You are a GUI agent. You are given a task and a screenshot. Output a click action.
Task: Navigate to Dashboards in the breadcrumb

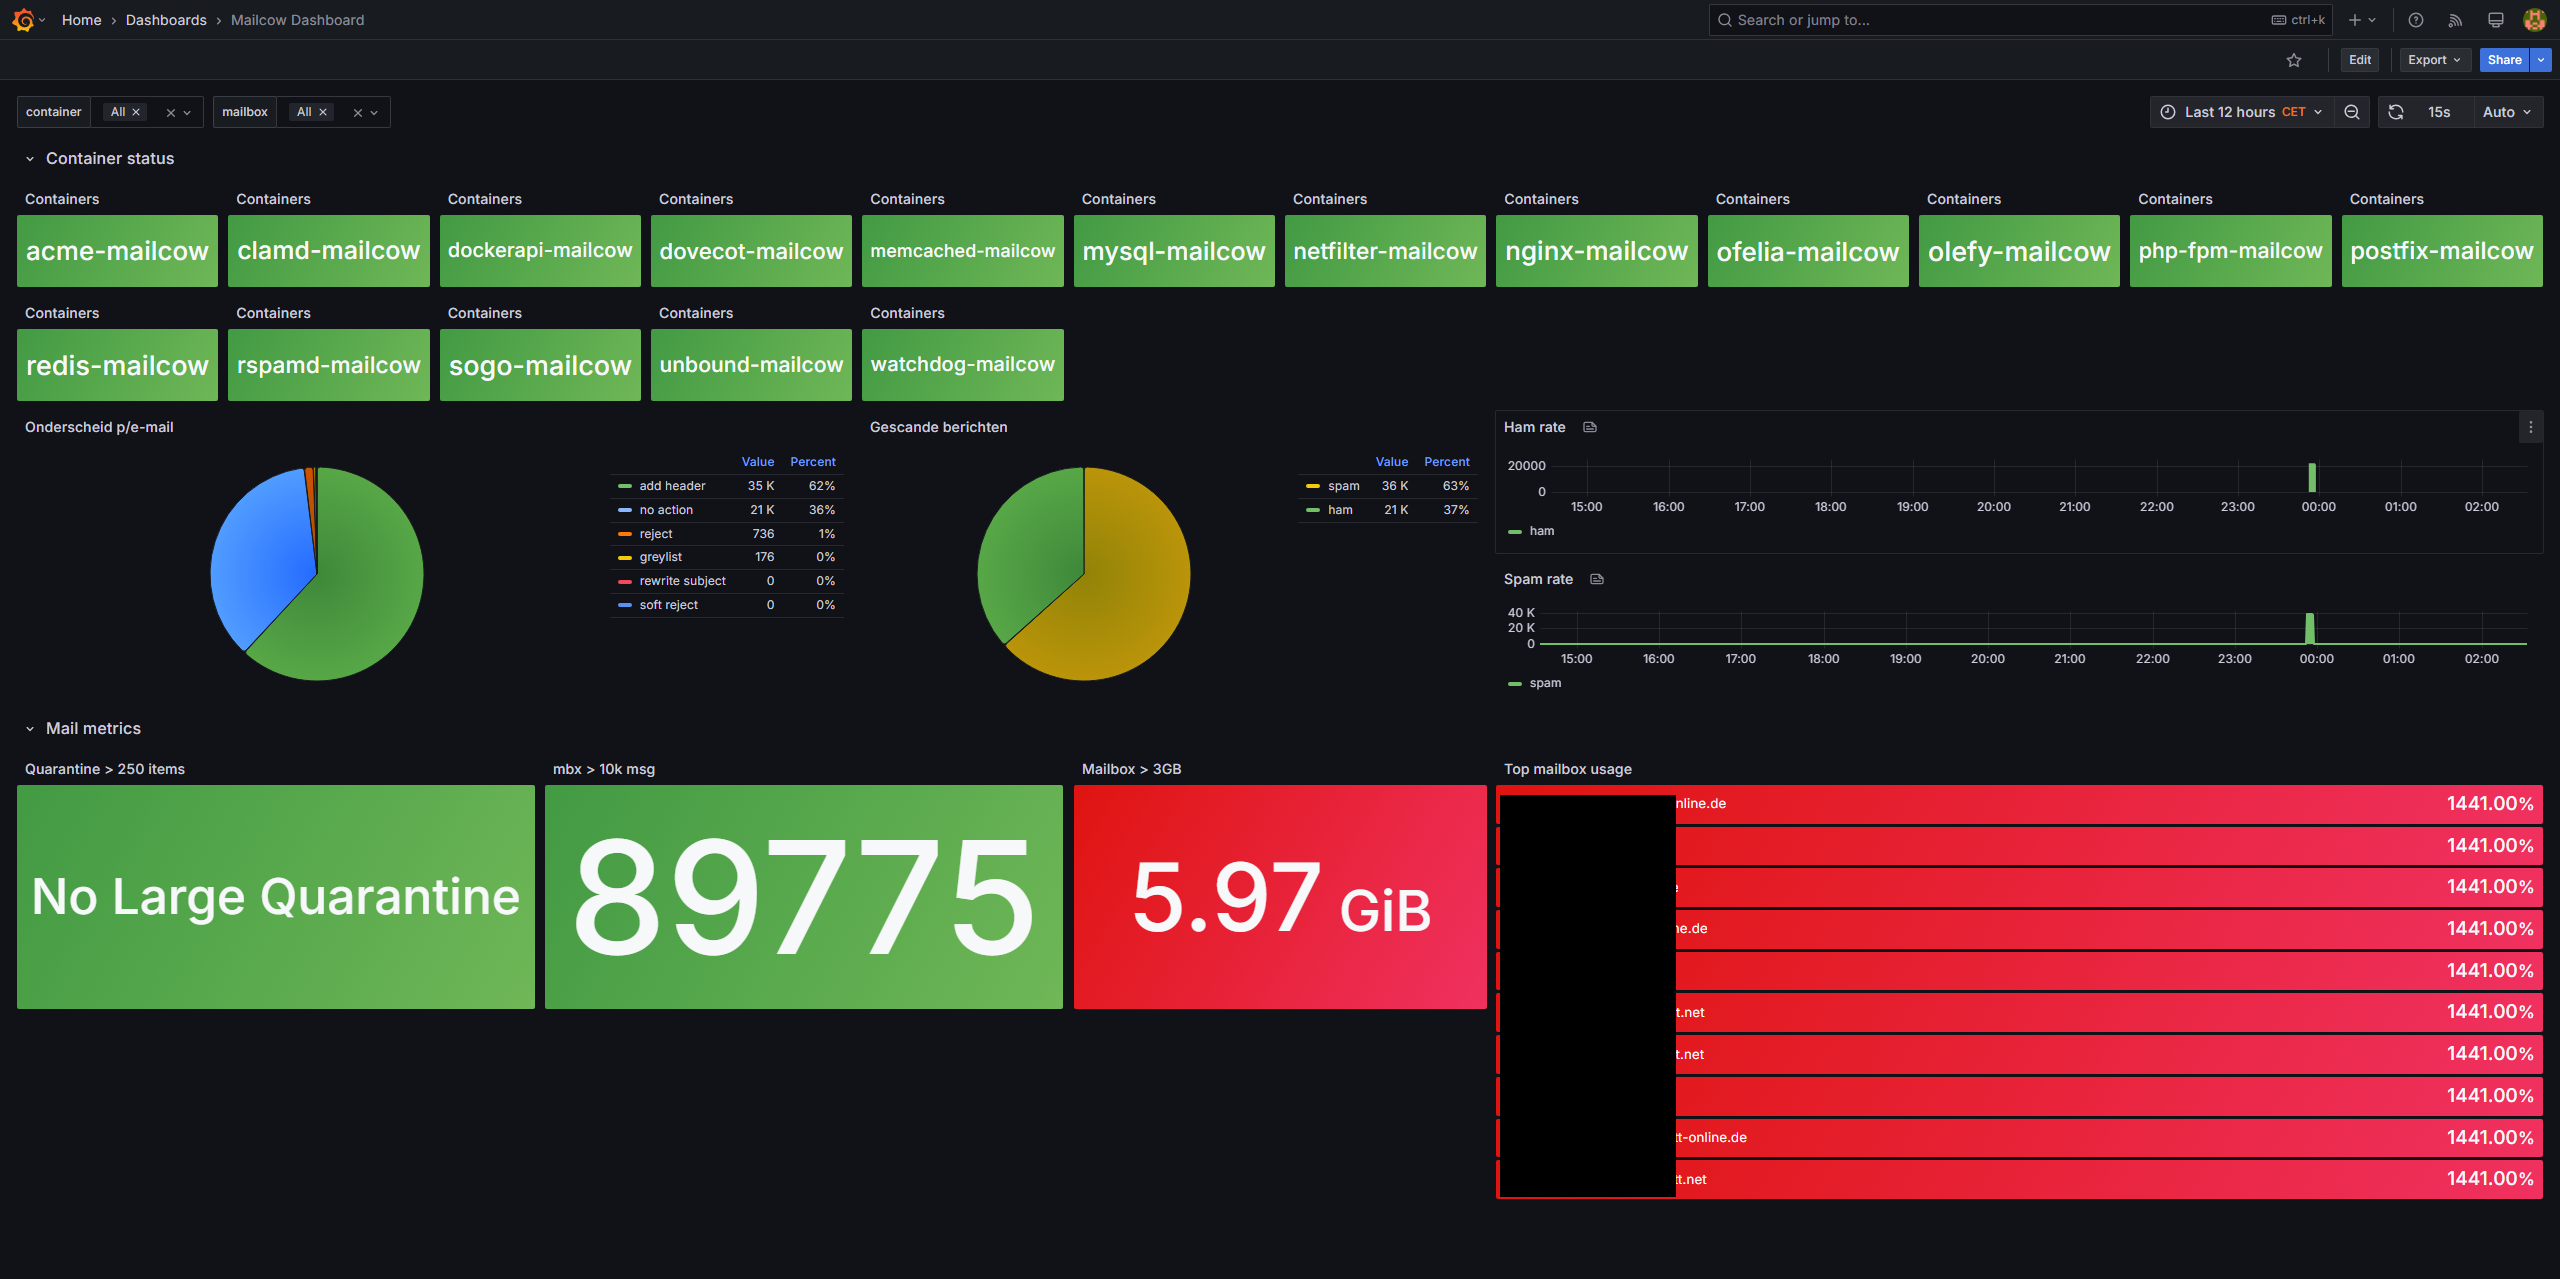166,20
